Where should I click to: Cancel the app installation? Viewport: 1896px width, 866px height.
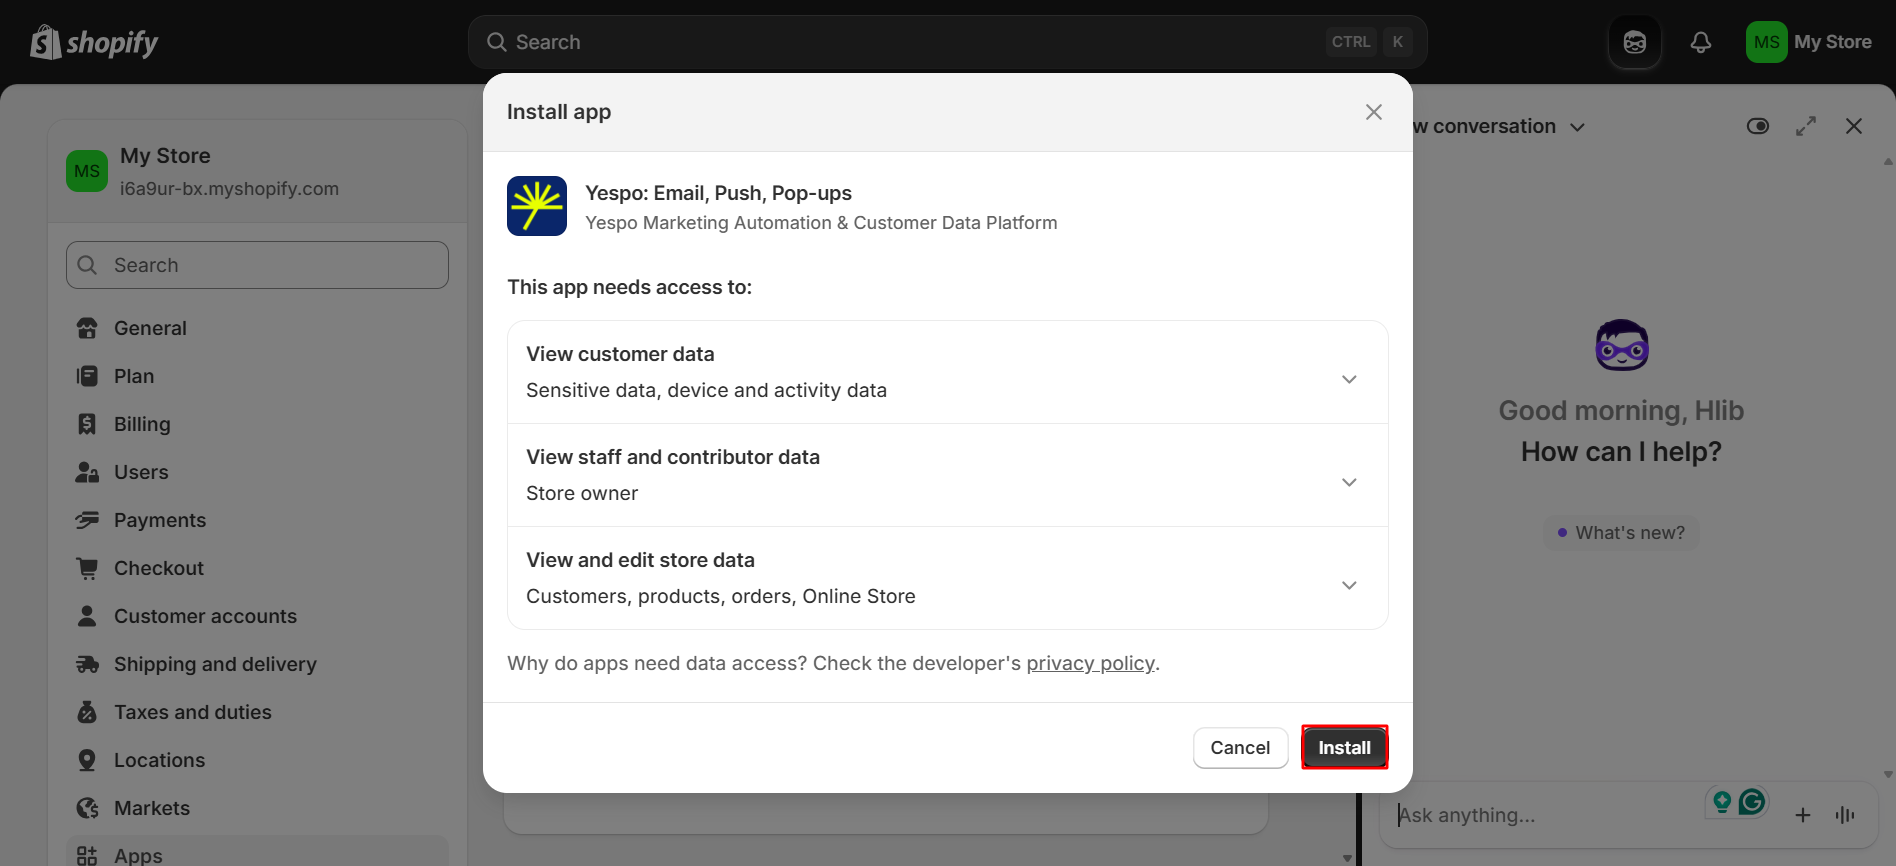[1240, 747]
